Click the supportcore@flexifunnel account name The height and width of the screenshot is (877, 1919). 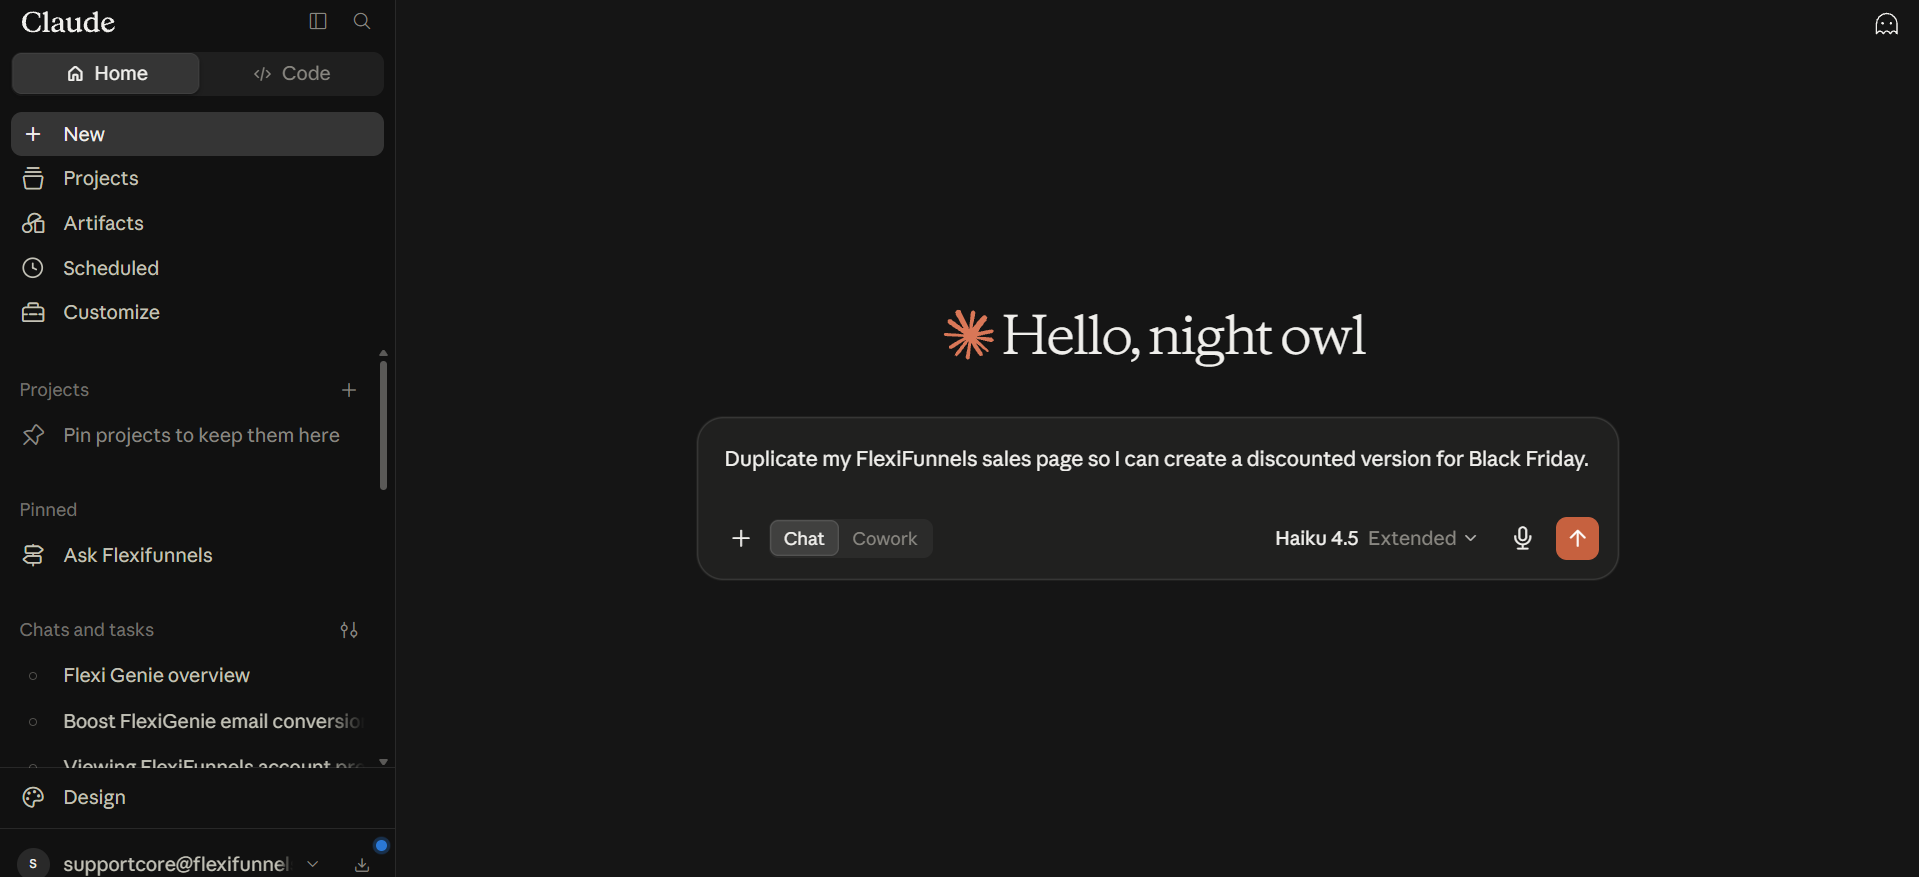(176, 864)
